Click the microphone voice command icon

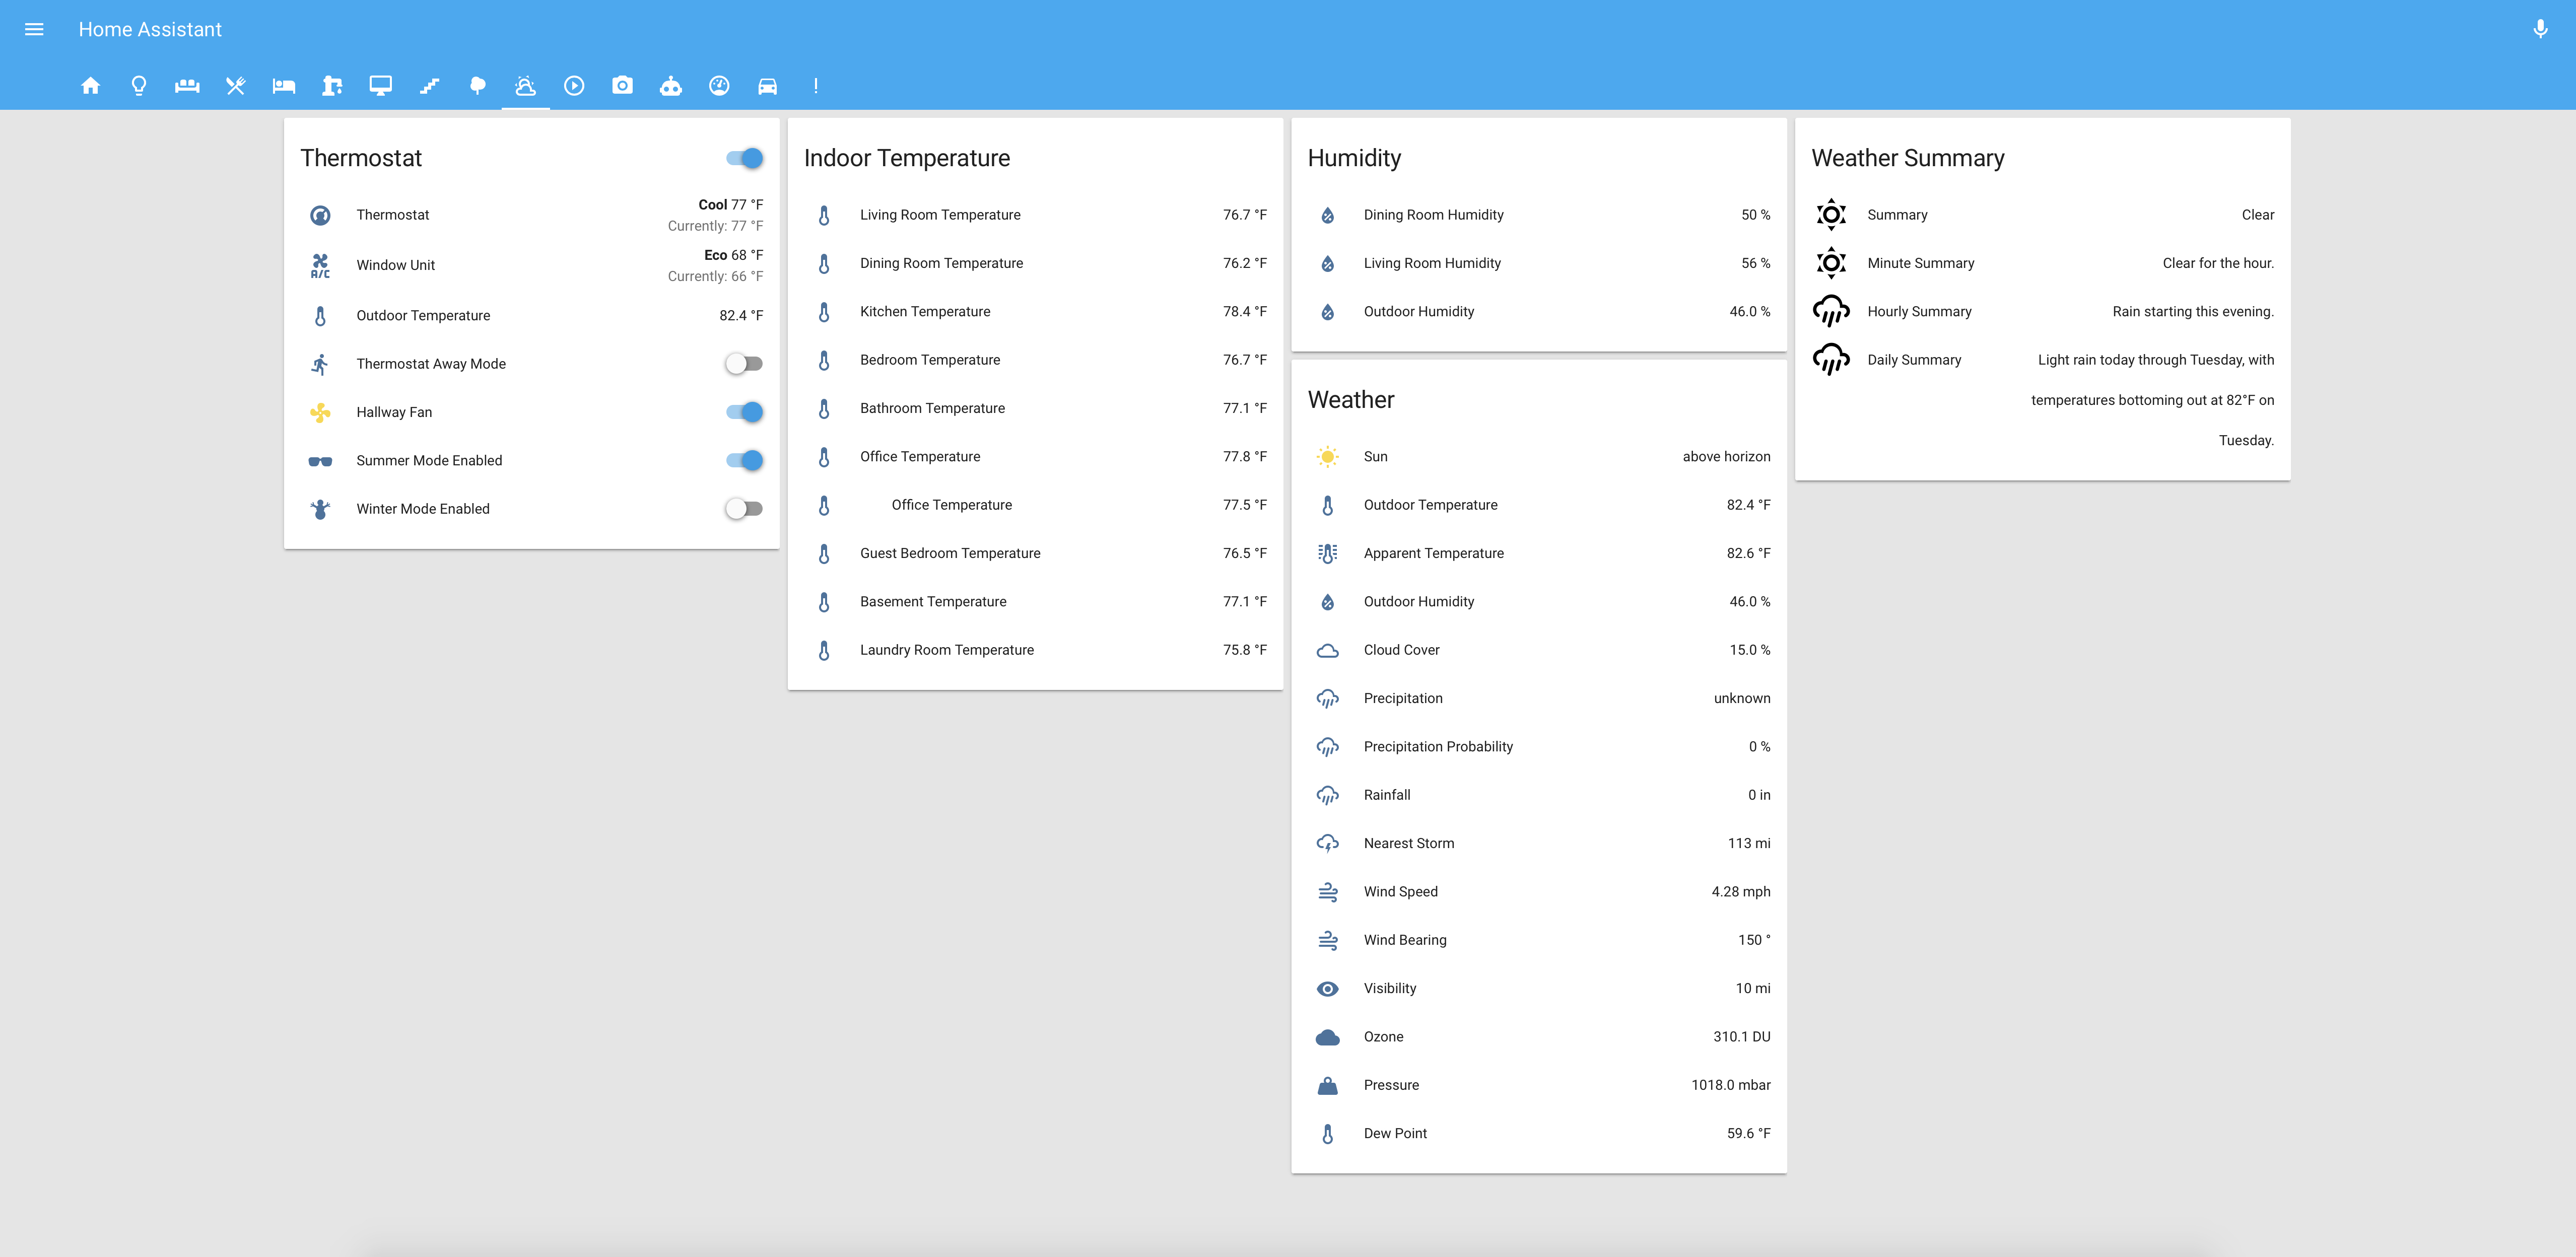click(2539, 30)
